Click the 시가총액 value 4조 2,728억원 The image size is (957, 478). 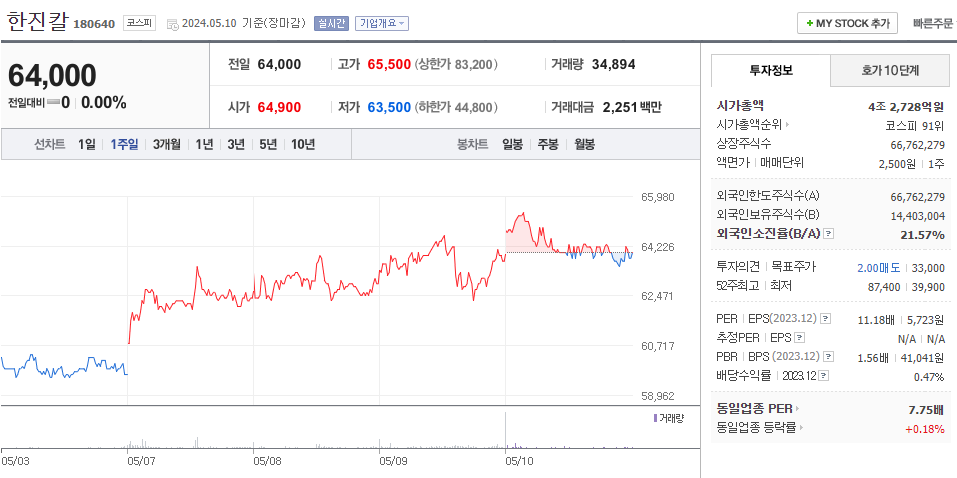(x=906, y=106)
